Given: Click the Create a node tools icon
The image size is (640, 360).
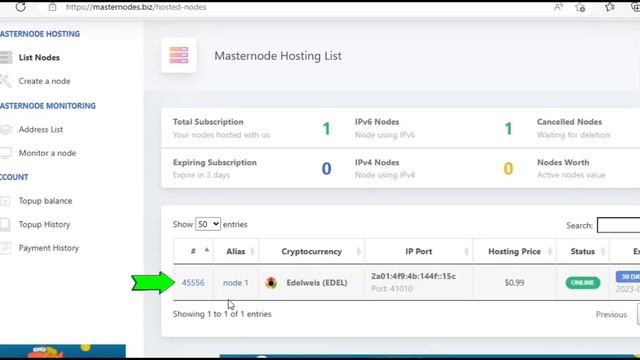Looking at the screenshot, I should point(6,81).
